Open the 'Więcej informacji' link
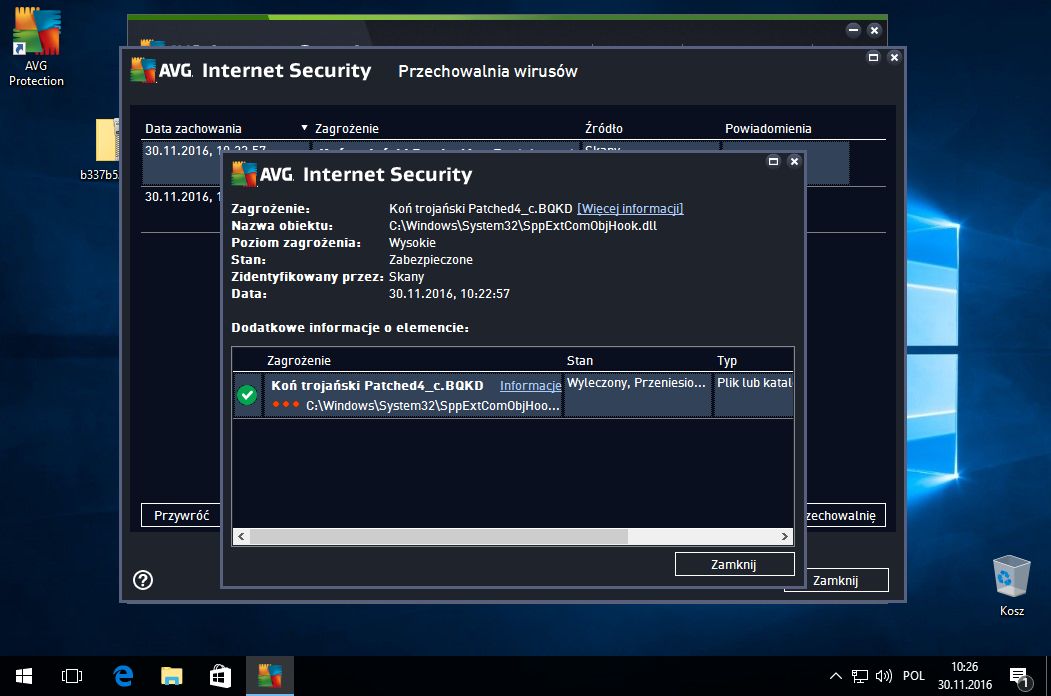This screenshot has height=696, width=1051. [x=629, y=208]
